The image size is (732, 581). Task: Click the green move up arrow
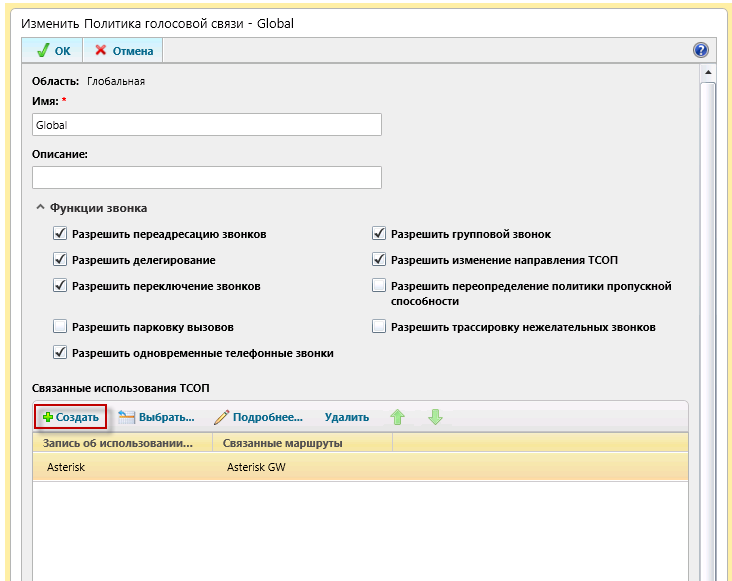(398, 417)
